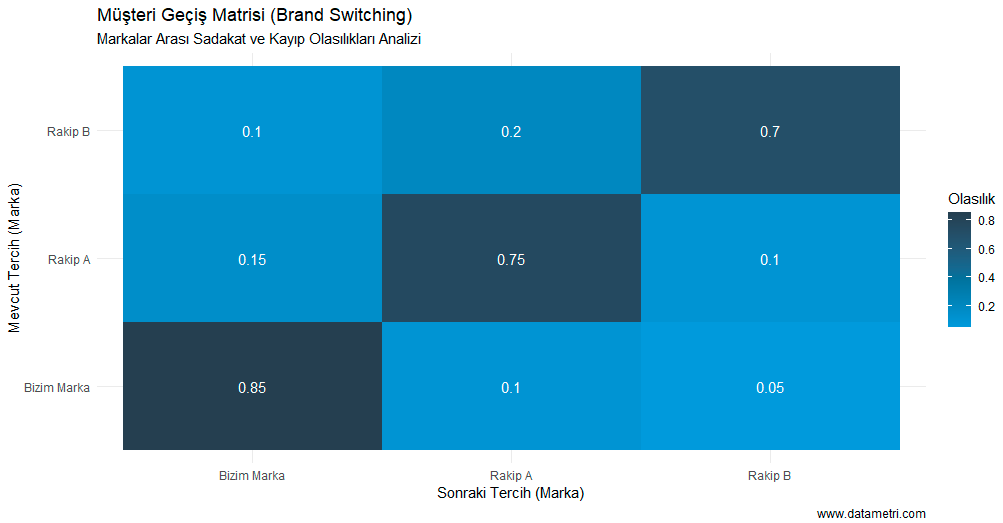The image size is (1003, 523).
Task: Open the www.datametri.com link
Action: 870,513
